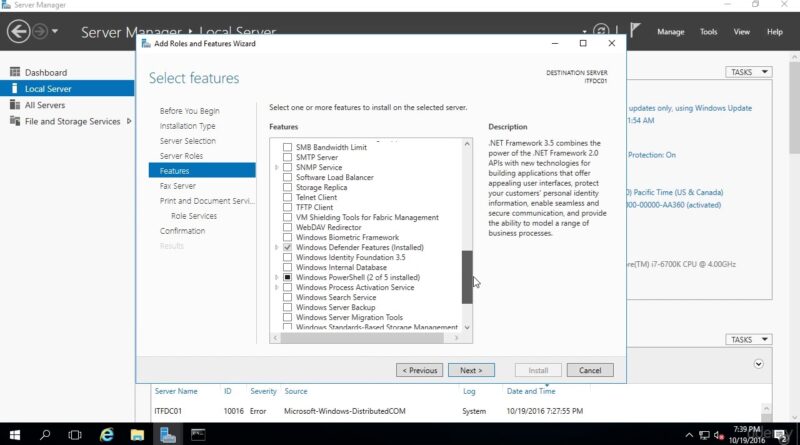800x445 pixels.
Task: Click the File and Storage Services icon
Action: click(x=15, y=121)
